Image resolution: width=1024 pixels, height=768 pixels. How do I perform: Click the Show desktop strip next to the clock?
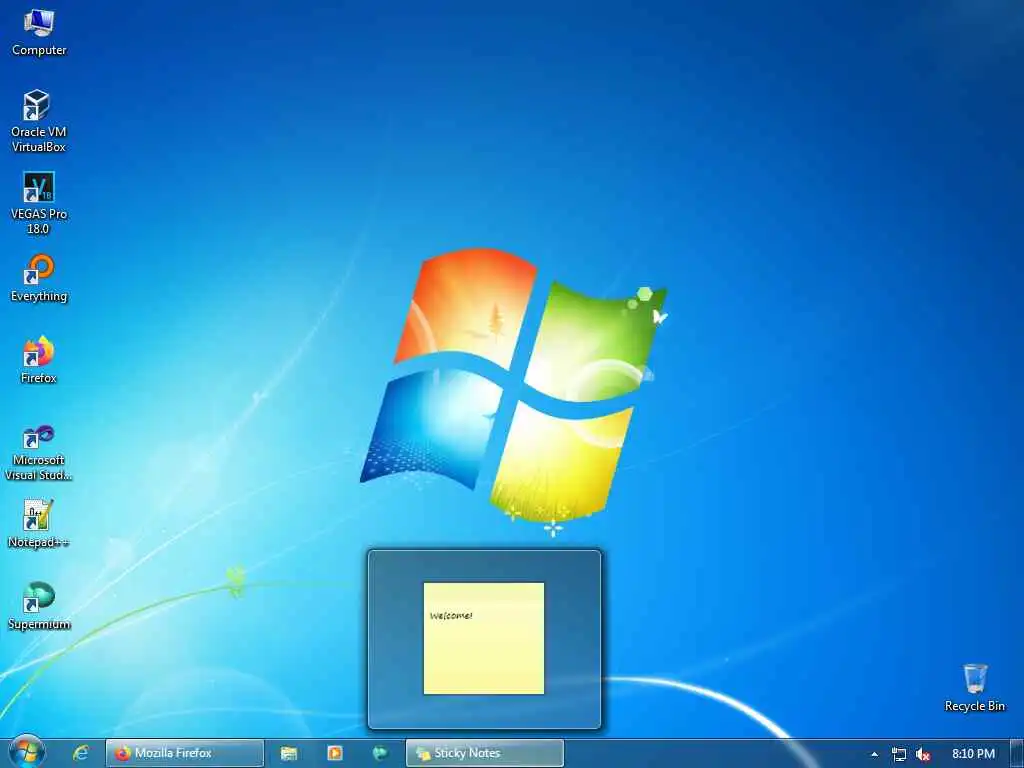1017,754
